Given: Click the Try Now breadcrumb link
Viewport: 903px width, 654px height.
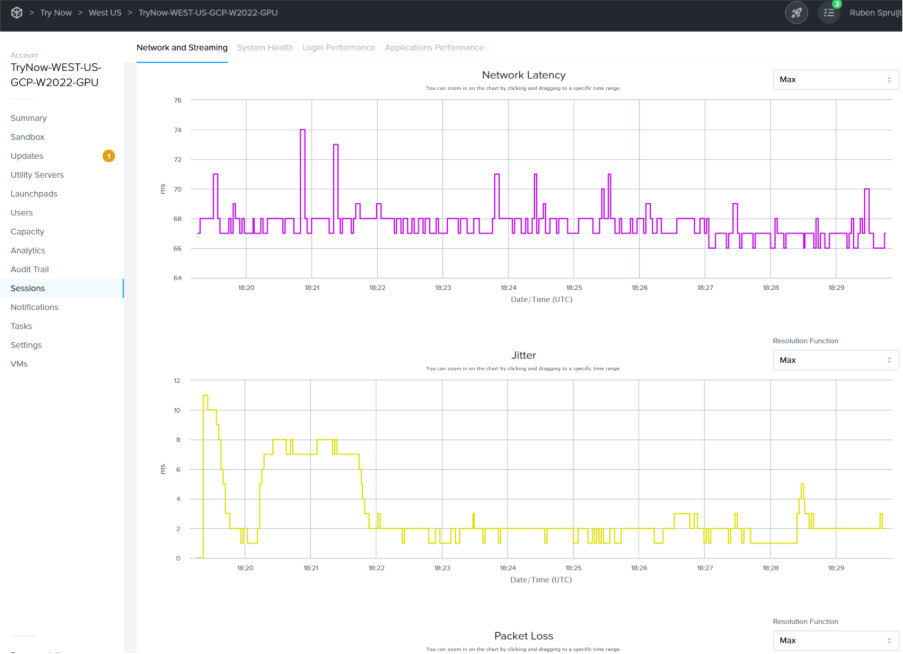Looking at the screenshot, I should 56,13.
